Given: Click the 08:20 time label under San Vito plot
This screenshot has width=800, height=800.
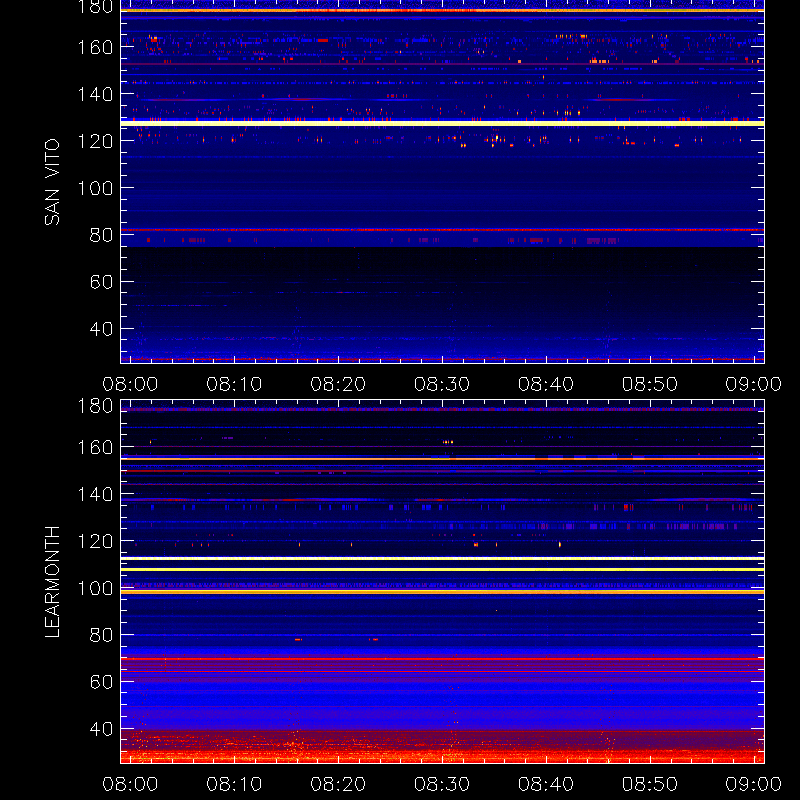Looking at the screenshot, I should (338, 384).
